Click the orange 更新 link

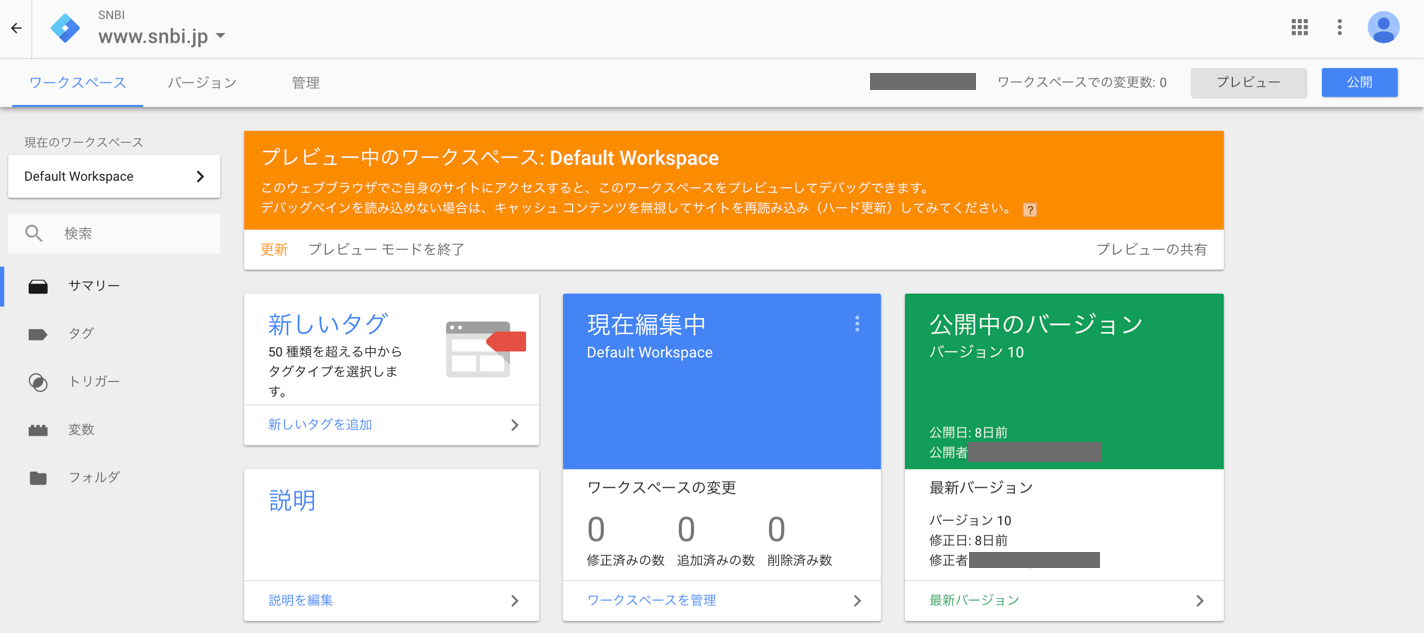pos(274,250)
